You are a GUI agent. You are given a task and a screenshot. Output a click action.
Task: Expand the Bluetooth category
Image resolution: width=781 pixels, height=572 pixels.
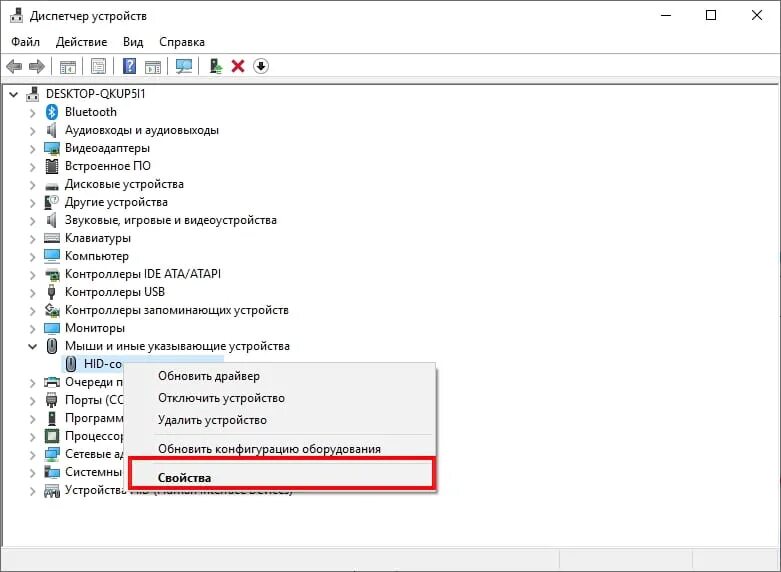click(x=33, y=113)
